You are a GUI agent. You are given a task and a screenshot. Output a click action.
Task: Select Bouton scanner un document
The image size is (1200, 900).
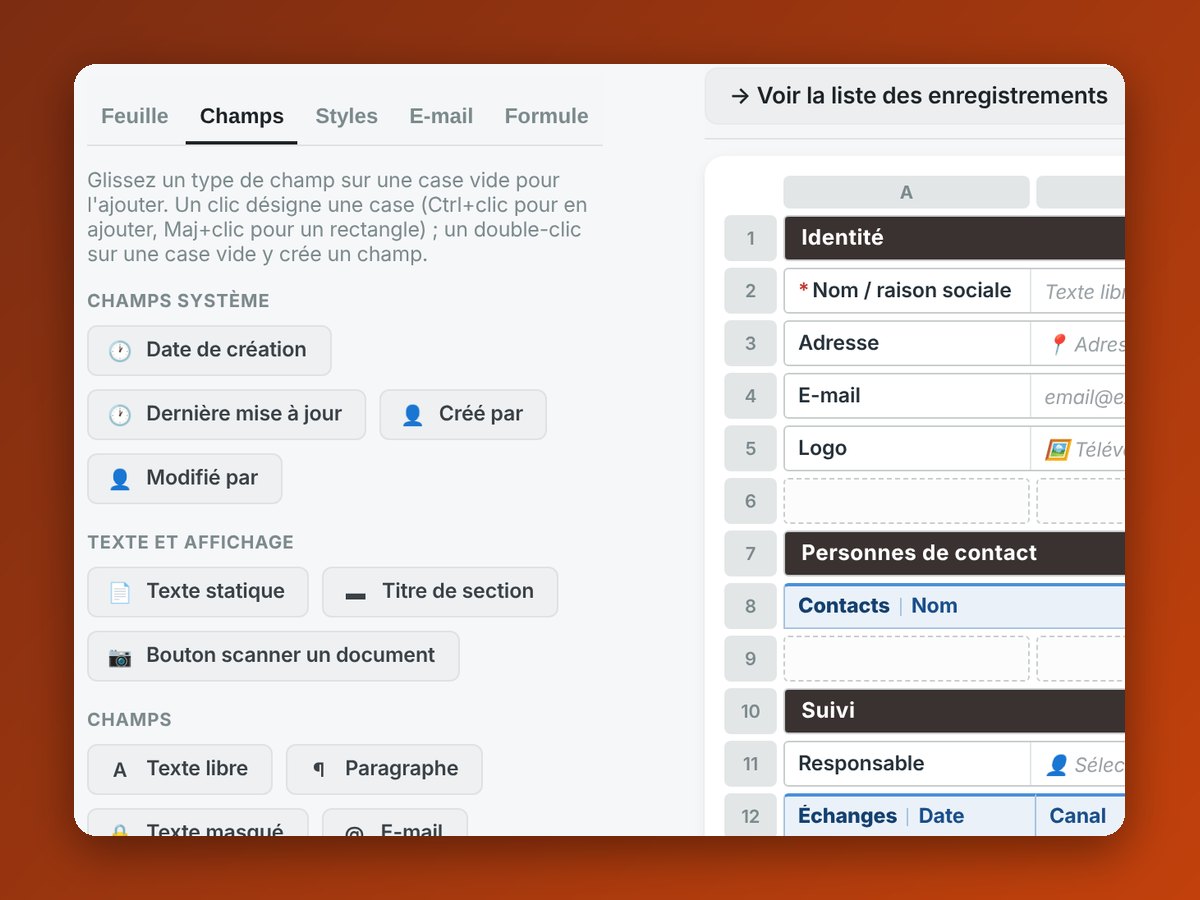(x=273, y=656)
